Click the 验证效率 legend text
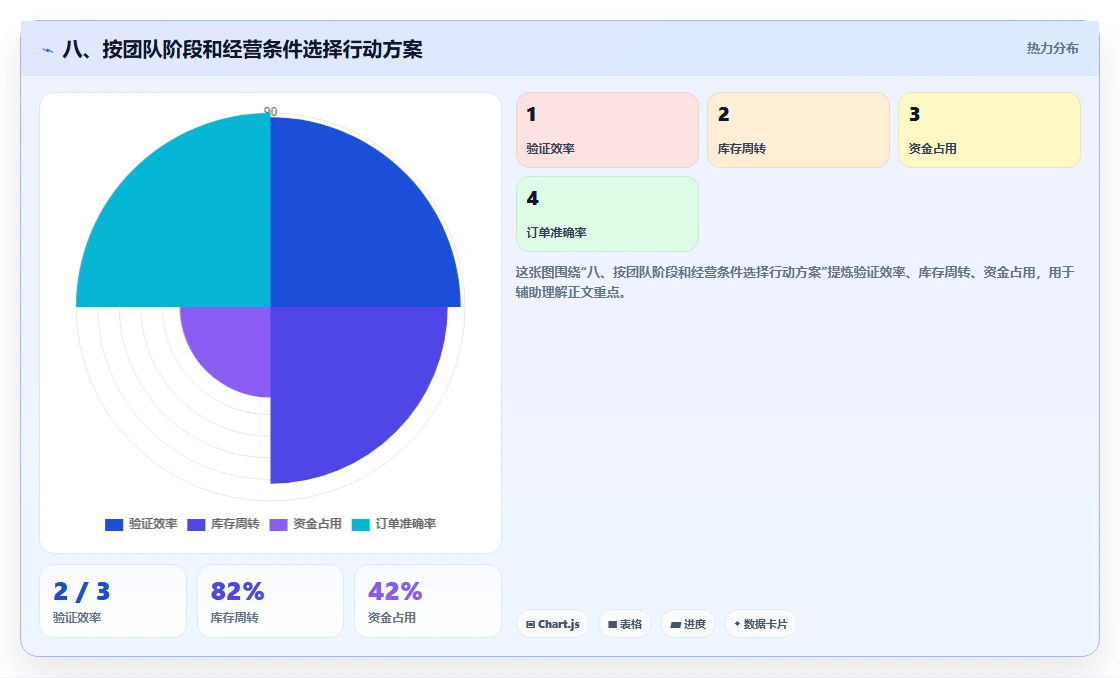 click(x=153, y=524)
